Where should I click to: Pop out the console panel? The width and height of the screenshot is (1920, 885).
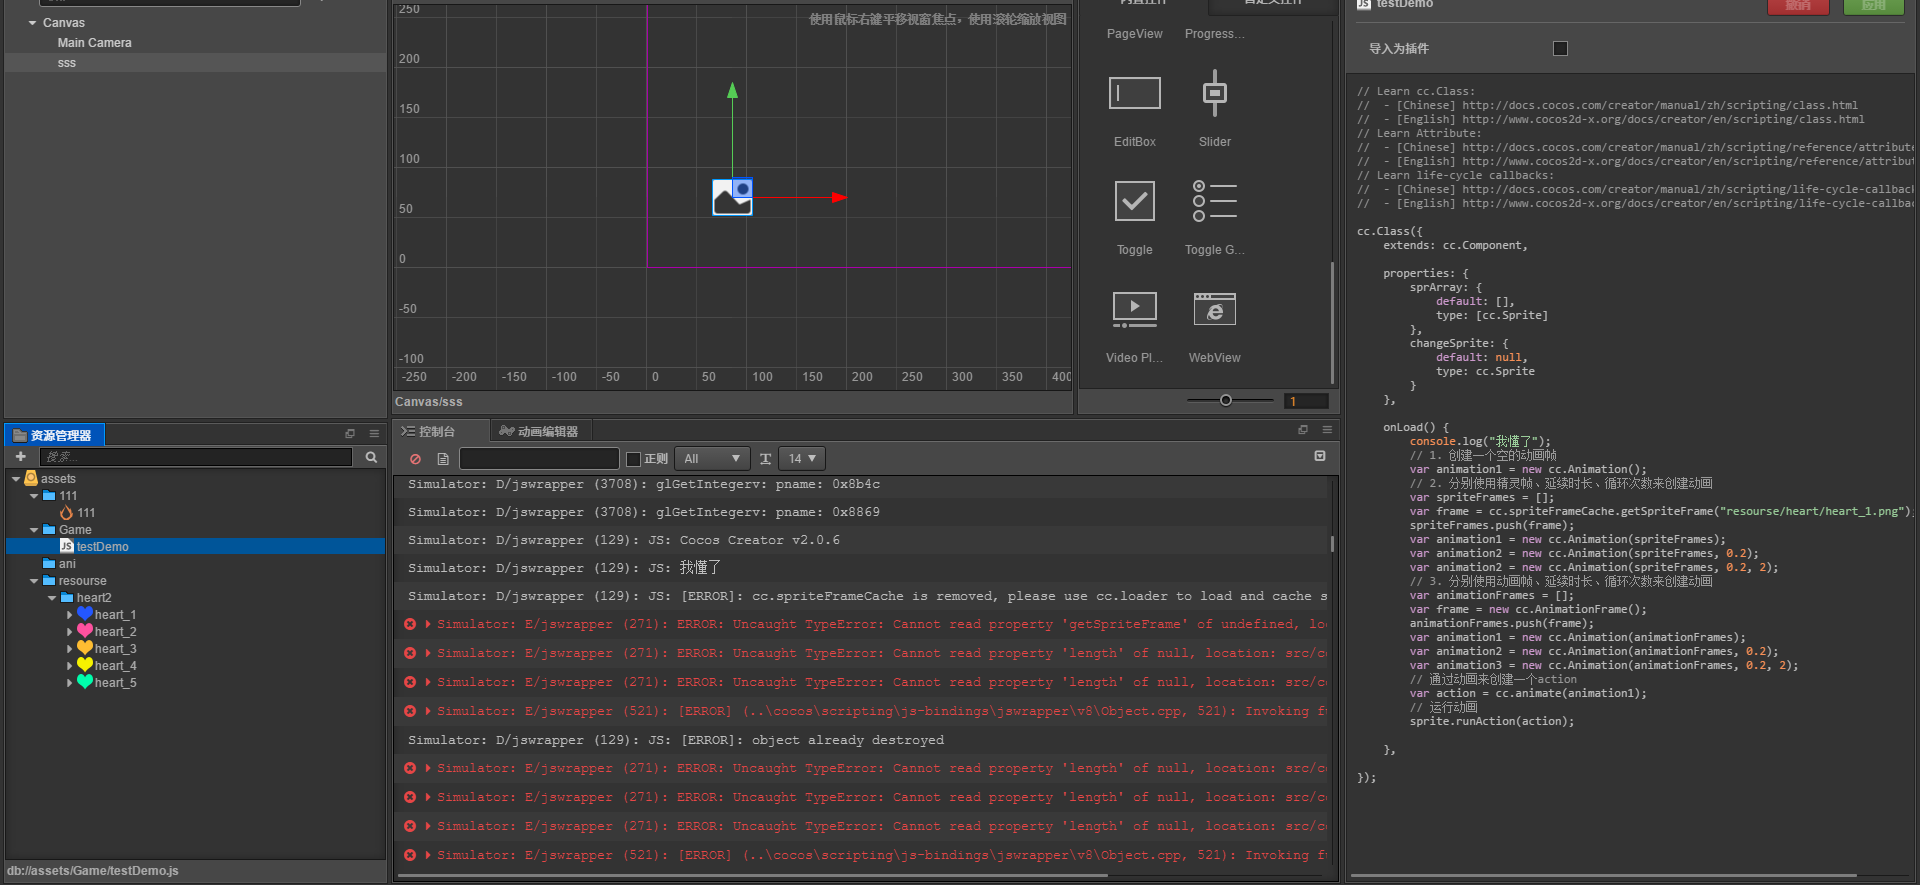coord(1303,430)
